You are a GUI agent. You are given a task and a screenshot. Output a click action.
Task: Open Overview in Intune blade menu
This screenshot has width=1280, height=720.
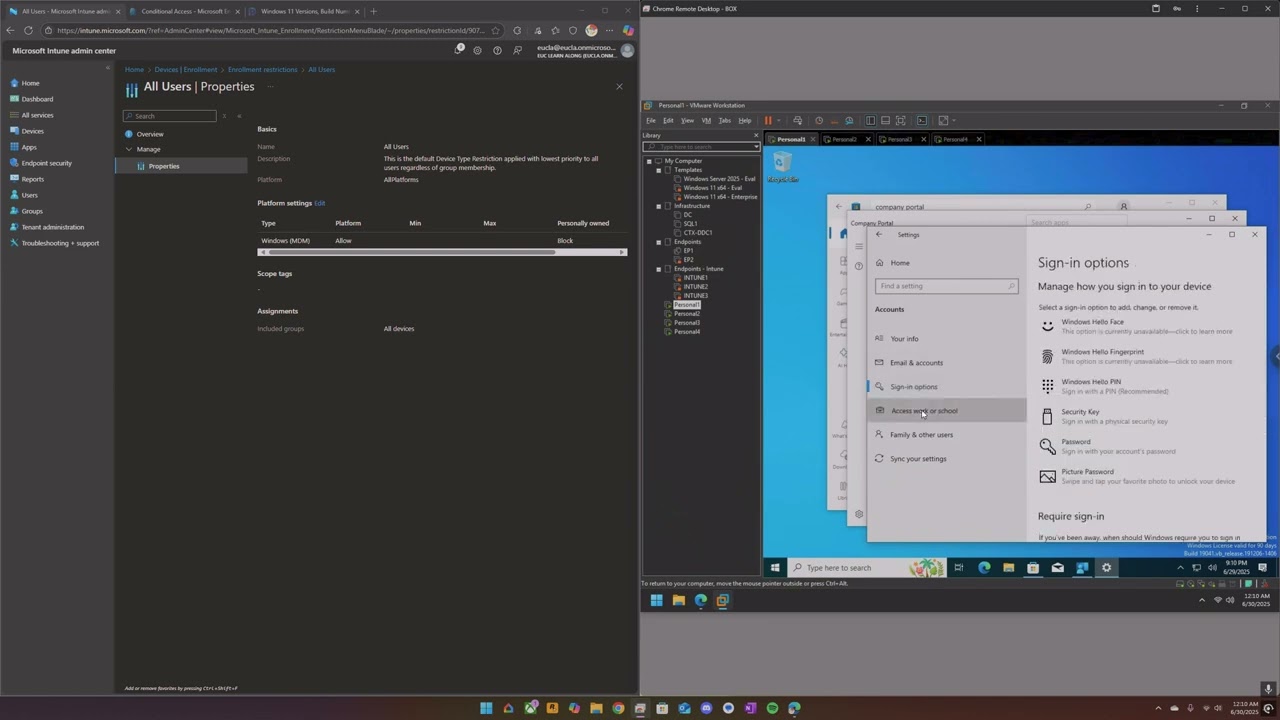pos(150,134)
